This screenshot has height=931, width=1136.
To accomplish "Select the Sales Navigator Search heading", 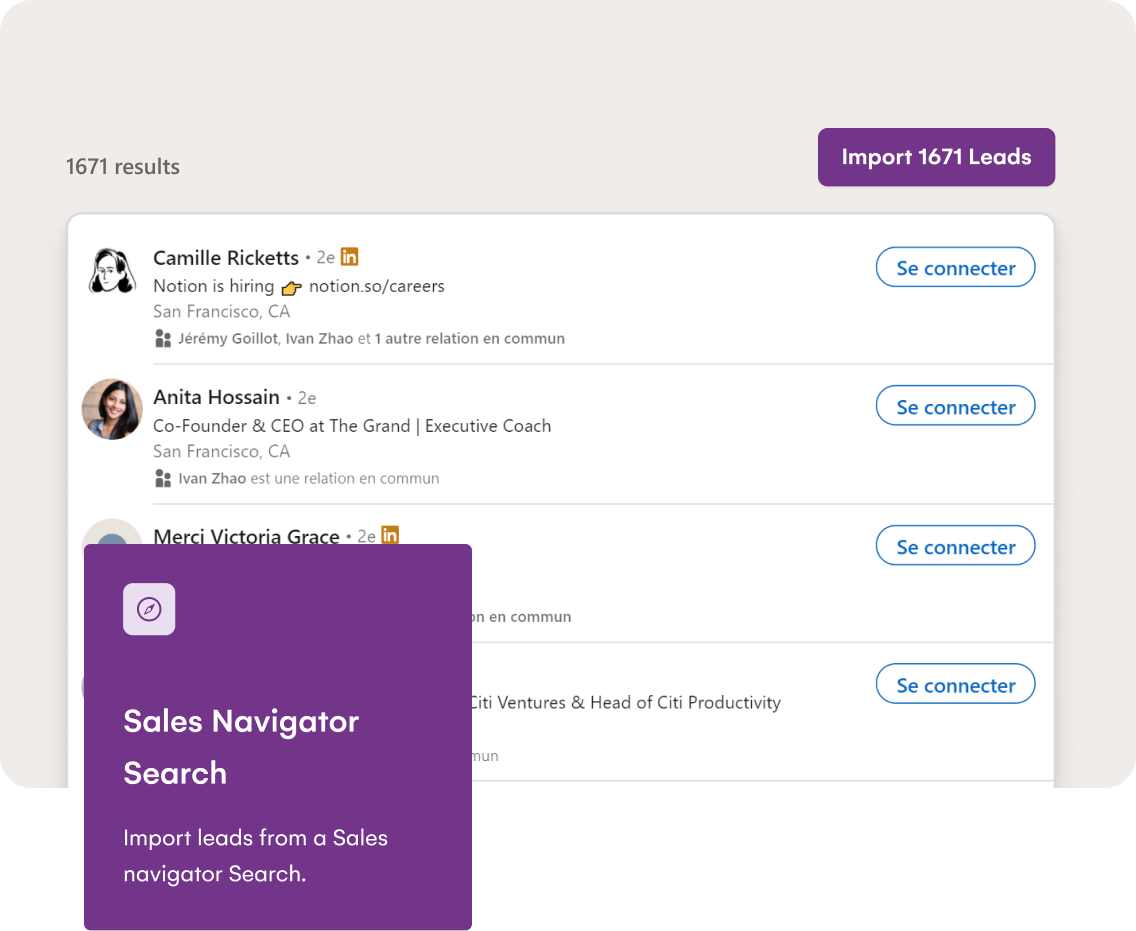I will click(x=241, y=746).
